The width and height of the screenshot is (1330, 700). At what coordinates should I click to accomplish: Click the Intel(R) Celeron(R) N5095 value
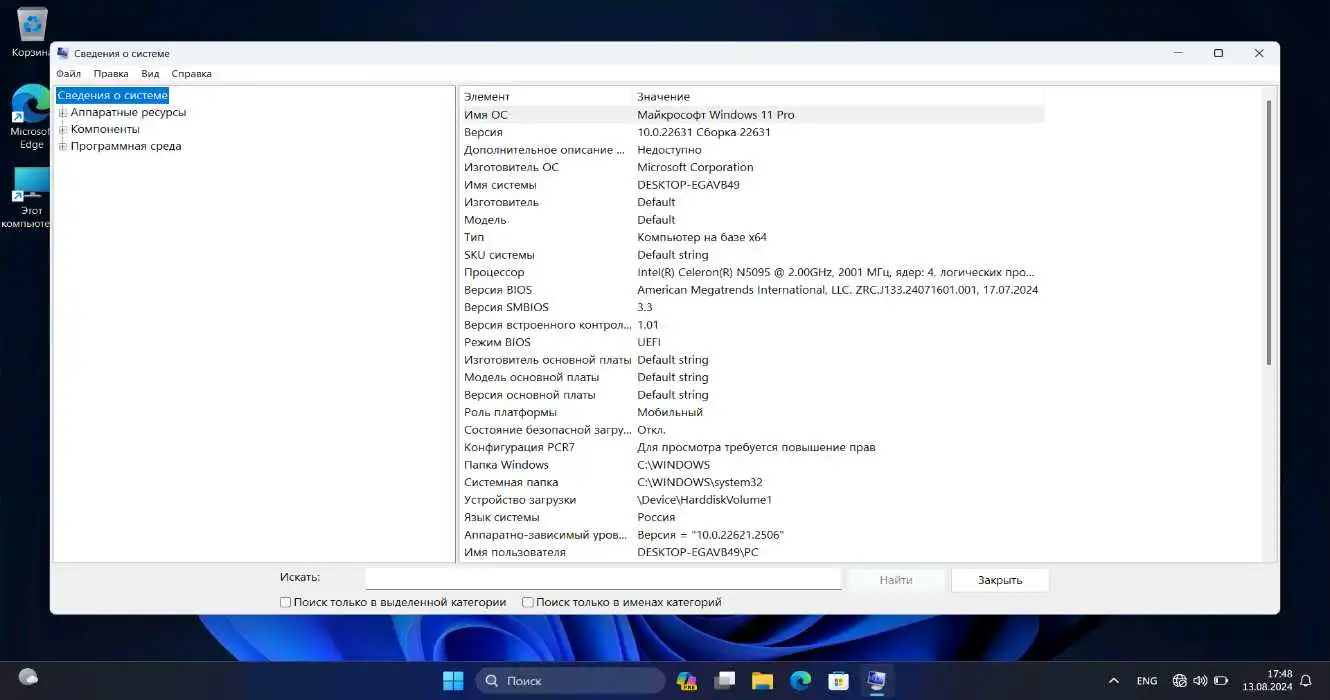836,272
